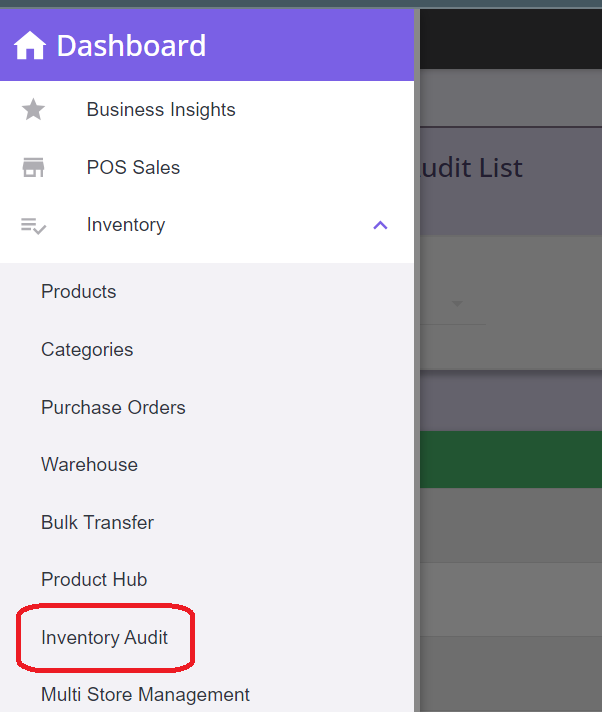Collapse the Inventory menu chevron
Viewport: 602px width, 712px height.
click(380, 226)
